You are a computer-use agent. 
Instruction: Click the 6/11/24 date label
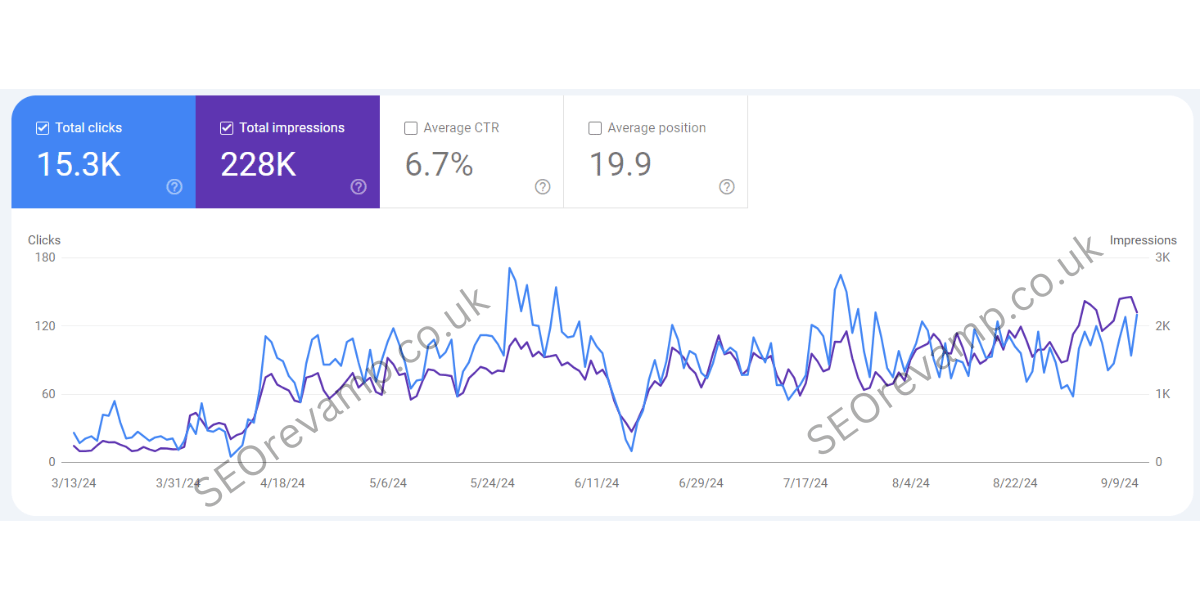(597, 483)
